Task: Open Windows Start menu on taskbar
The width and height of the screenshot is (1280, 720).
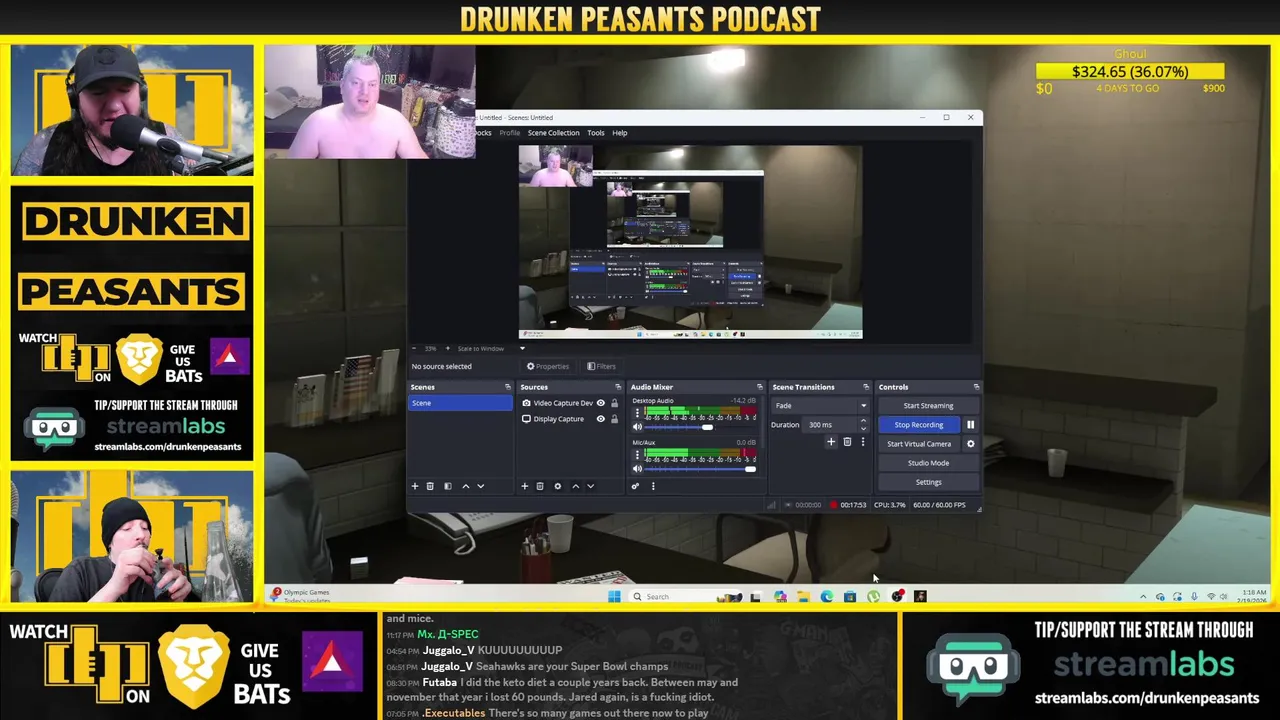Action: (614, 597)
